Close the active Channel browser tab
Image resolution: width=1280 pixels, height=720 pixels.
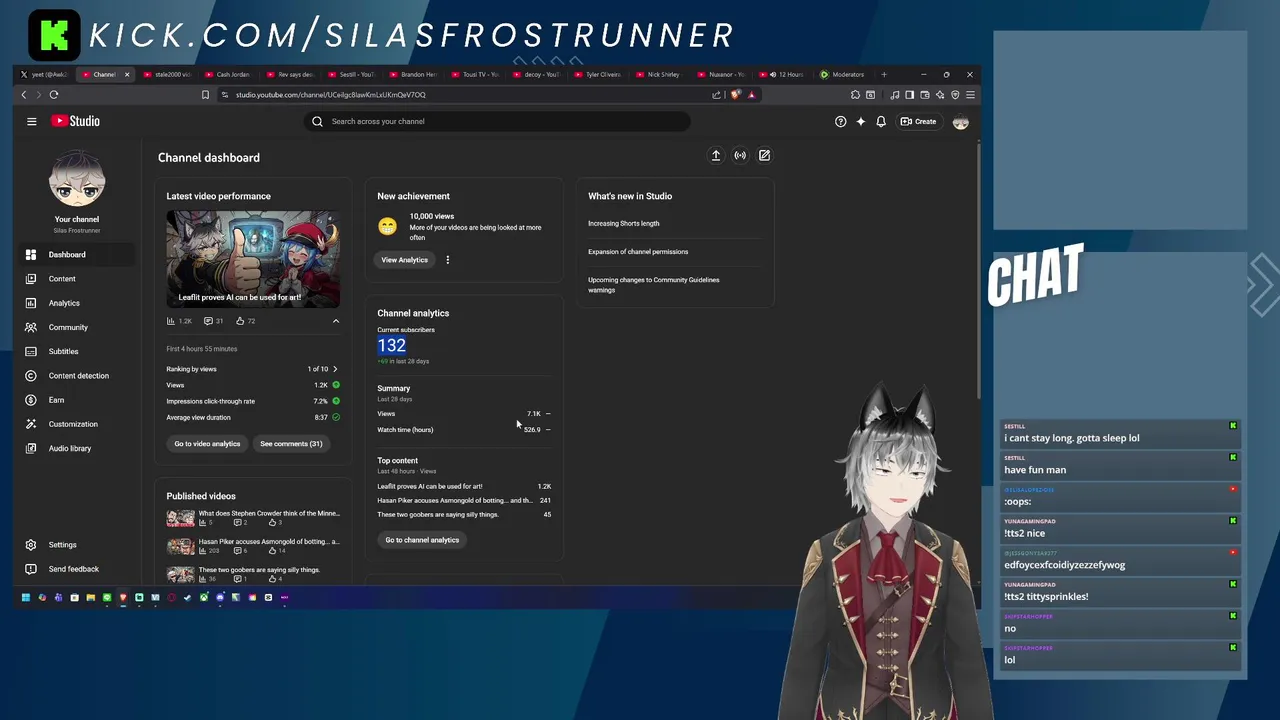pos(127,74)
